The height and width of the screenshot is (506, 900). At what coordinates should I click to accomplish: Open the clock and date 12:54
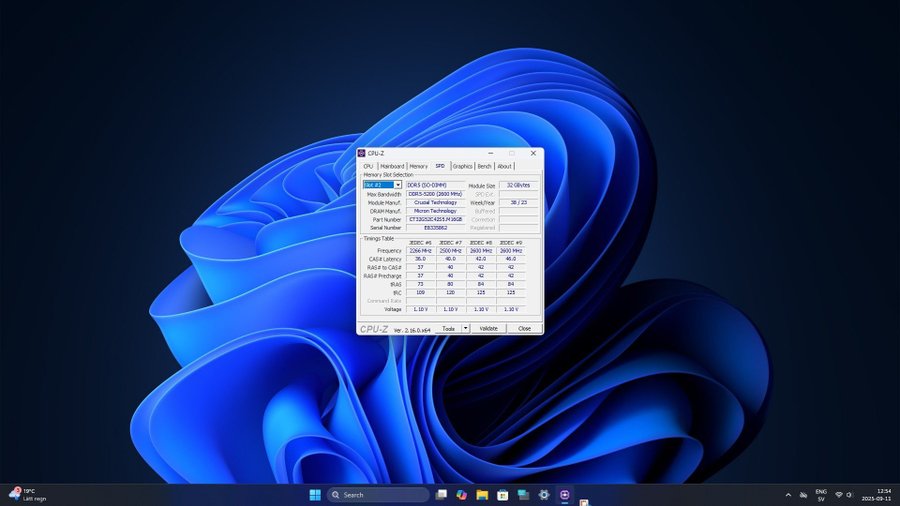coord(876,495)
